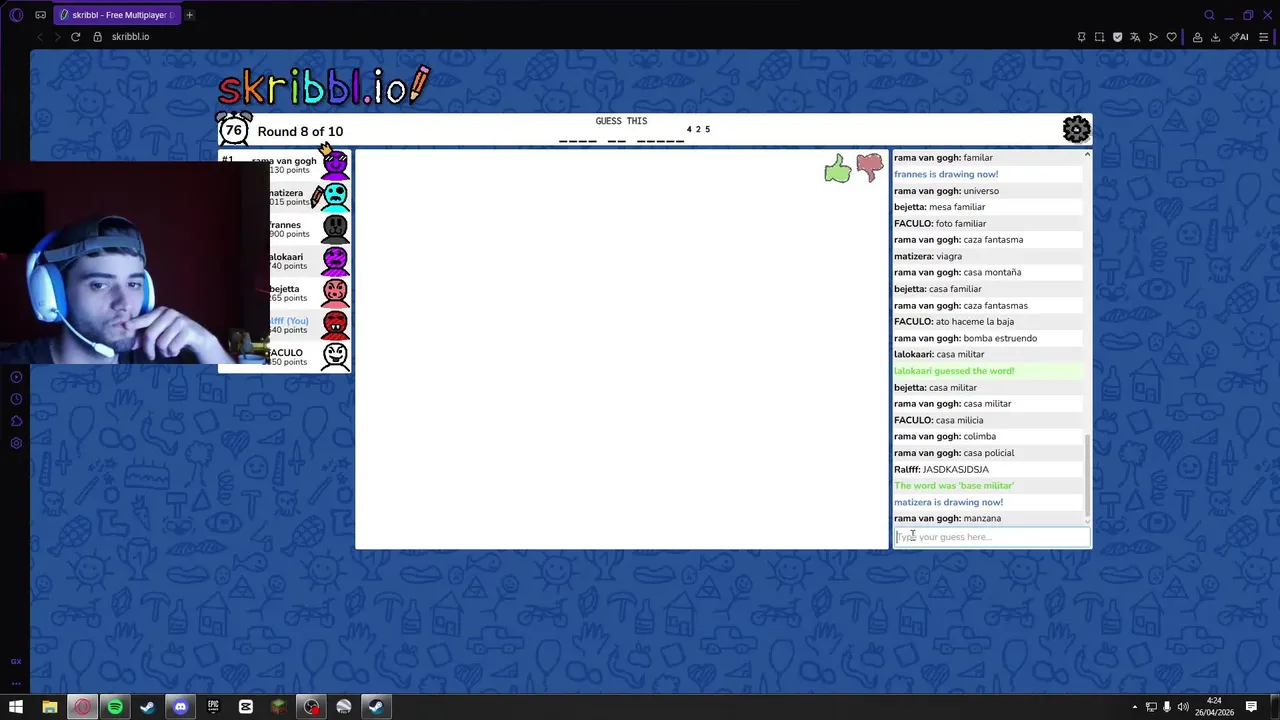Open the GX Corner gamepad icon
Viewport: 1280px width, 720px height.
[x=40, y=15]
